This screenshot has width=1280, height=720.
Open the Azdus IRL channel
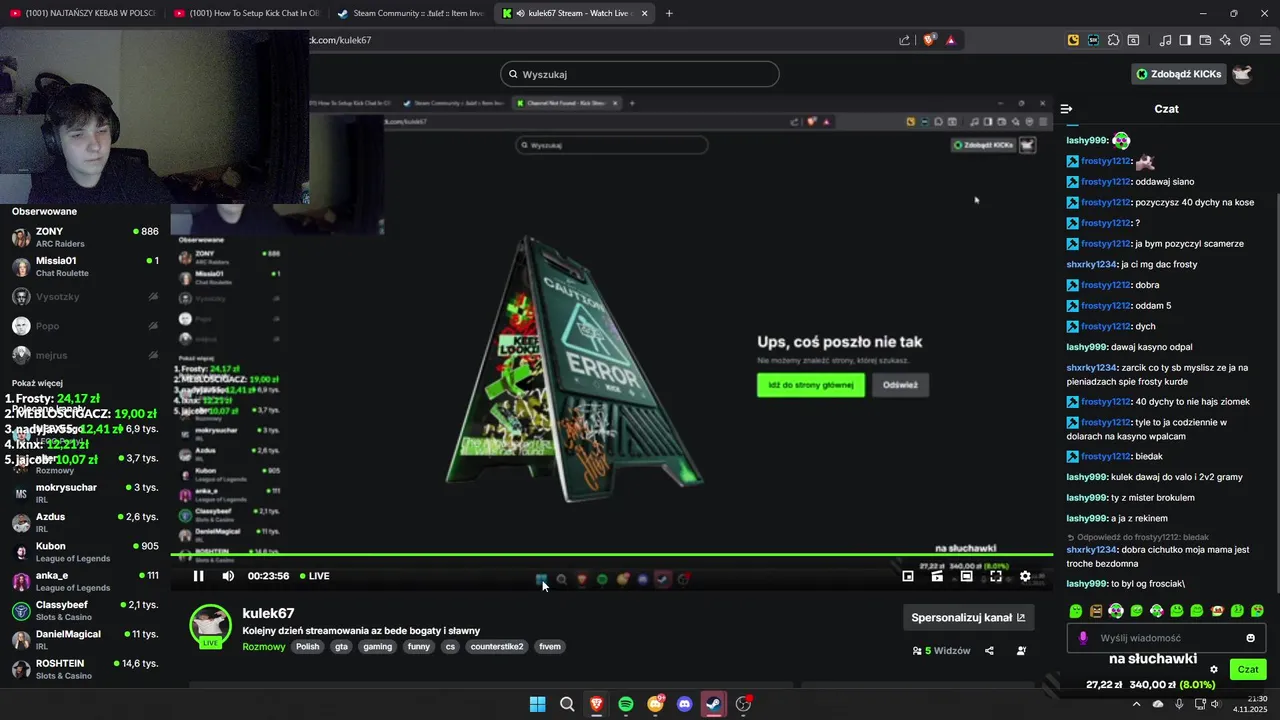click(85, 523)
